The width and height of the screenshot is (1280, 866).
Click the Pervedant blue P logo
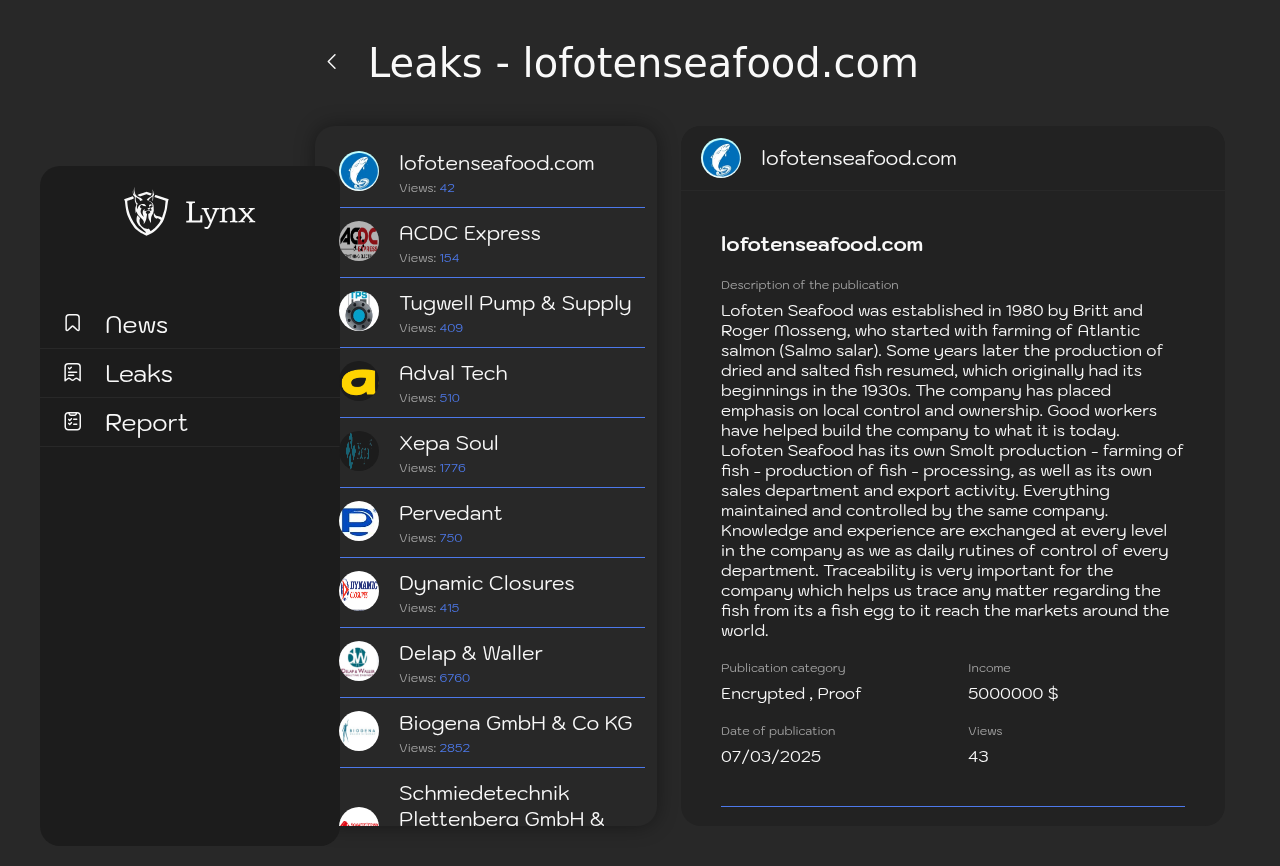pyautogui.click(x=359, y=521)
